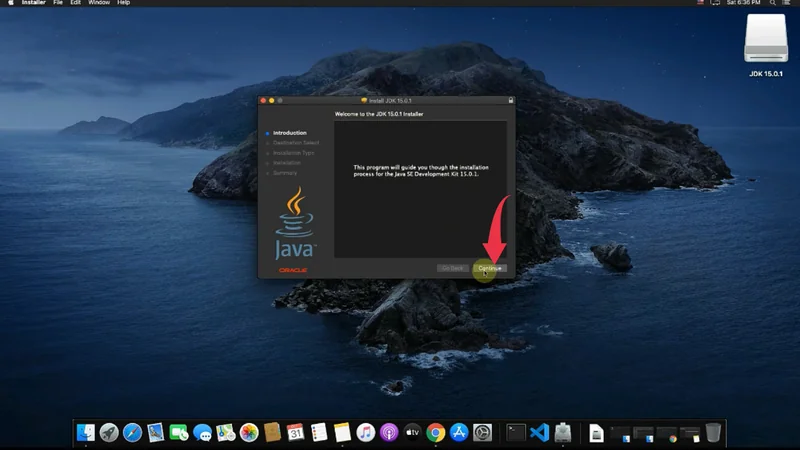Select the Introduction step in the sidebar
Screen dimensions: 800x450
tap(289, 133)
